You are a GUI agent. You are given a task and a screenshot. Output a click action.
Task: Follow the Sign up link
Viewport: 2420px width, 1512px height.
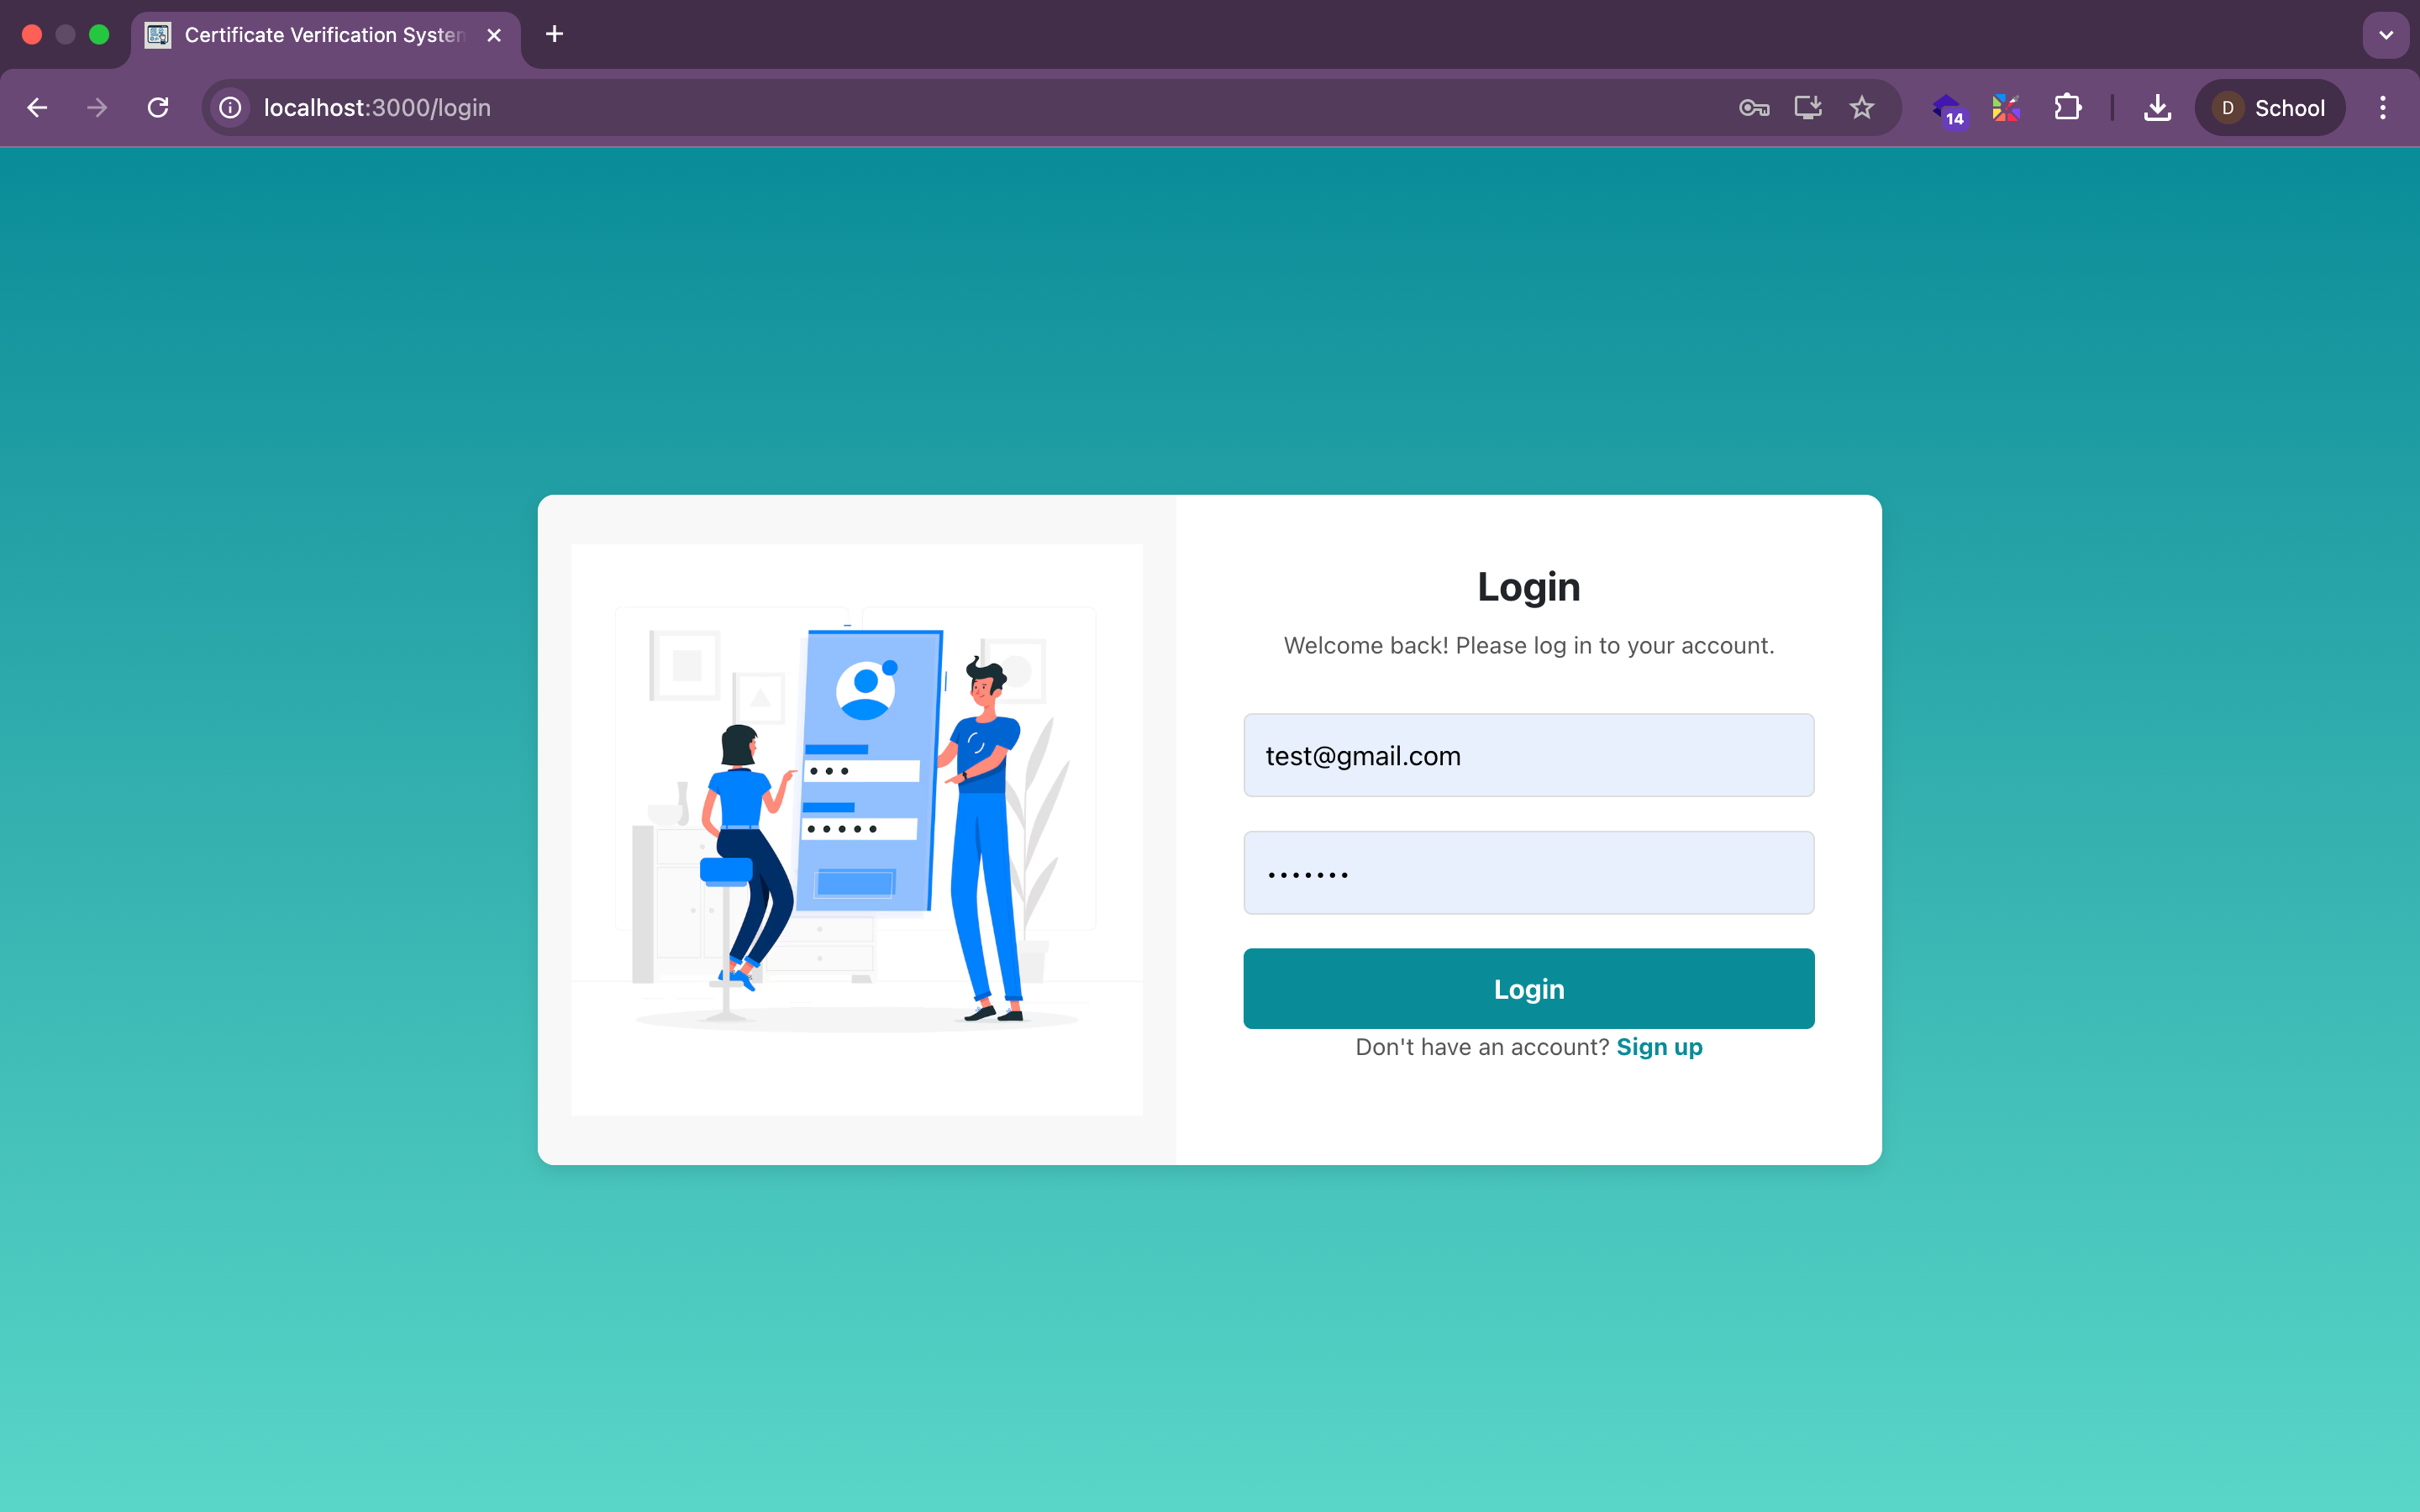pyautogui.click(x=1659, y=1047)
